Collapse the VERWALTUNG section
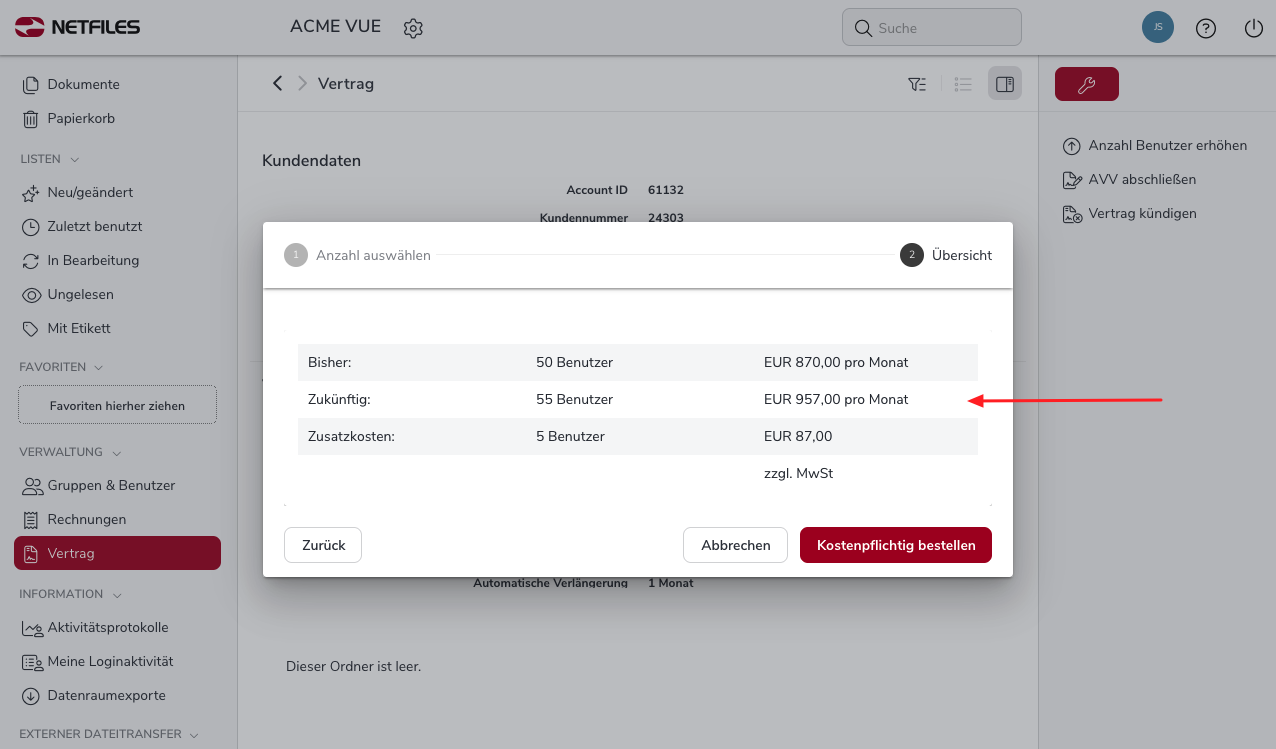The height and width of the screenshot is (749, 1276). point(116,452)
